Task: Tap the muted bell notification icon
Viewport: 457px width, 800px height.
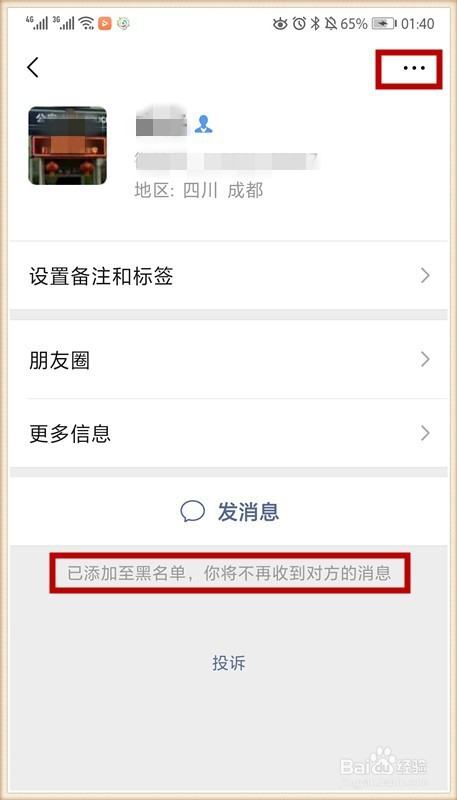Action: point(331,23)
